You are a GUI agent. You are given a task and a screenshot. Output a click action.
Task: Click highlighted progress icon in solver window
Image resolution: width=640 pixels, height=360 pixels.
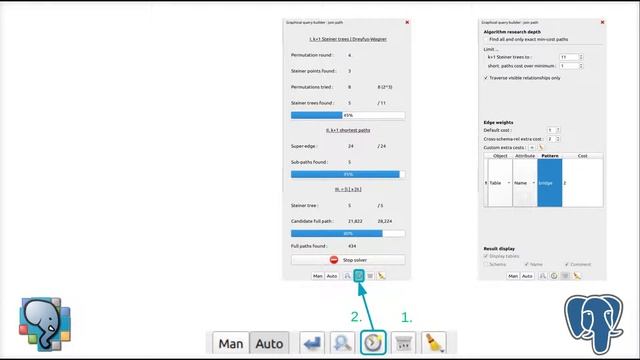click(359, 276)
